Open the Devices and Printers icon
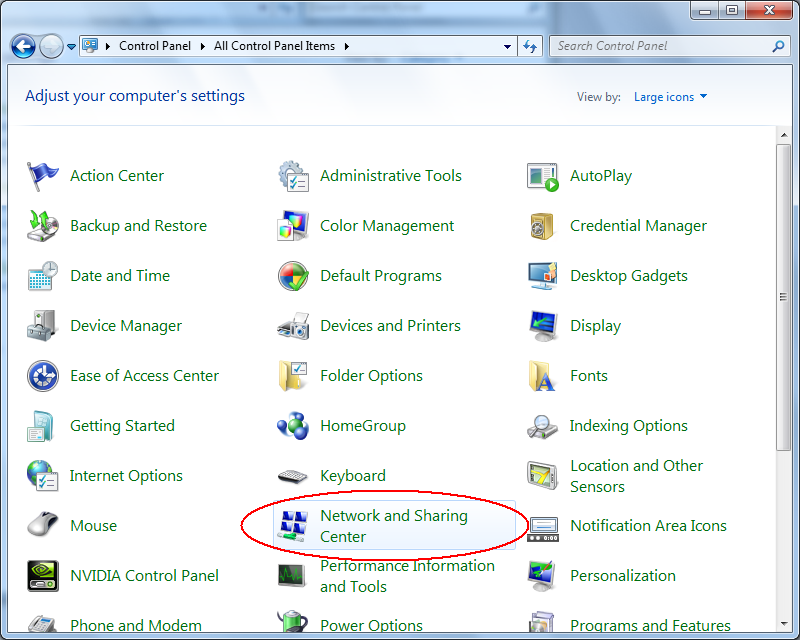The image size is (800, 640). click(x=293, y=326)
